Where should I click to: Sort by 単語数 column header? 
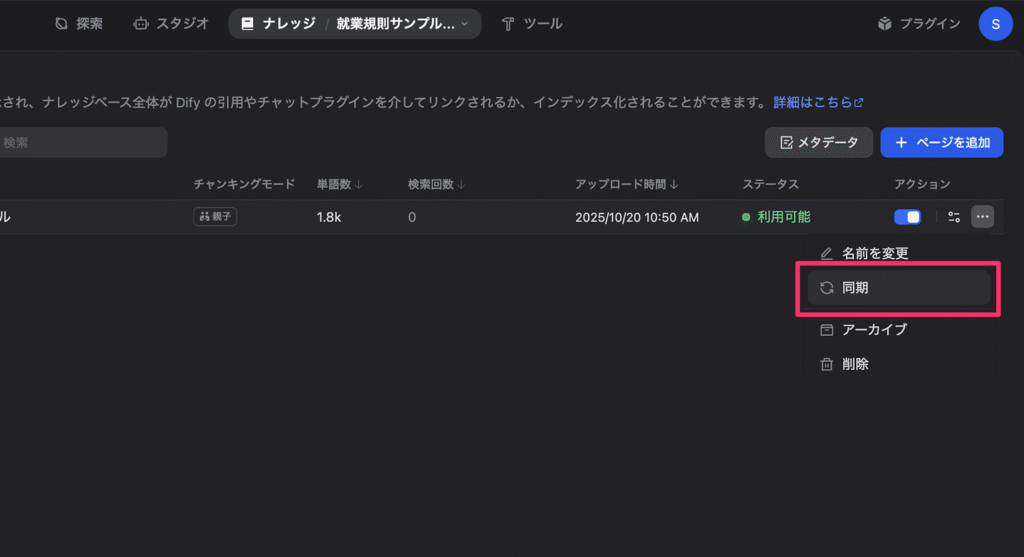click(x=340, y=184)
